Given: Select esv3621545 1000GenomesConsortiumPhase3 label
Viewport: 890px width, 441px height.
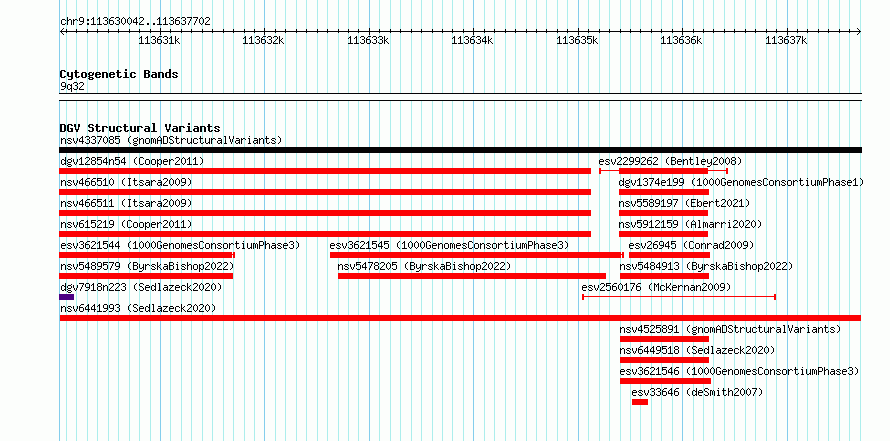Looking at the screenshot, I should [x=449, y=245].
